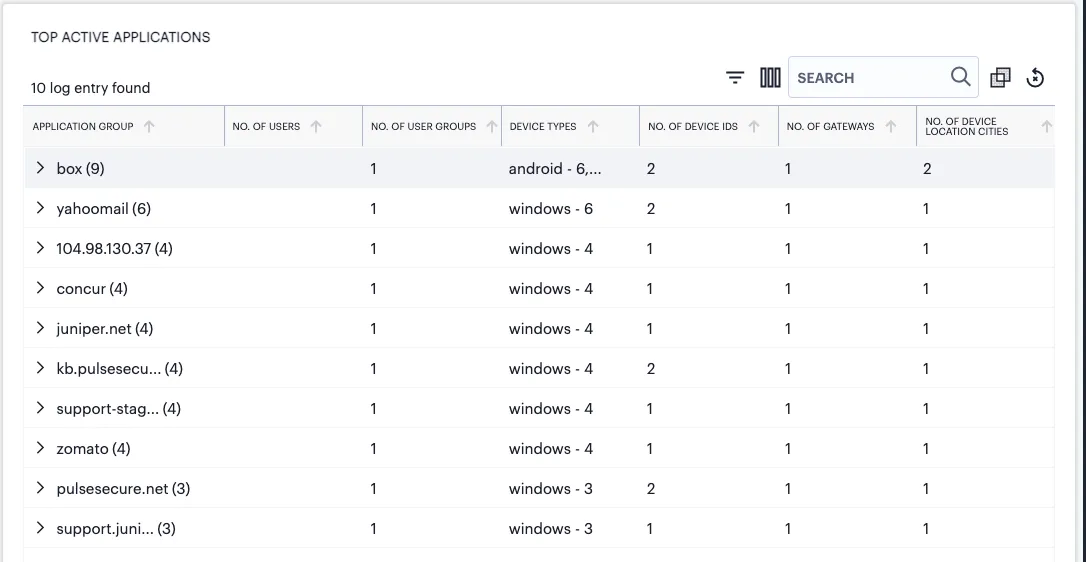Image resolution: width=1086 pixels, height=562 pixels.
Task: Open the column chooser icon
Action: click(x=770, y=78)
